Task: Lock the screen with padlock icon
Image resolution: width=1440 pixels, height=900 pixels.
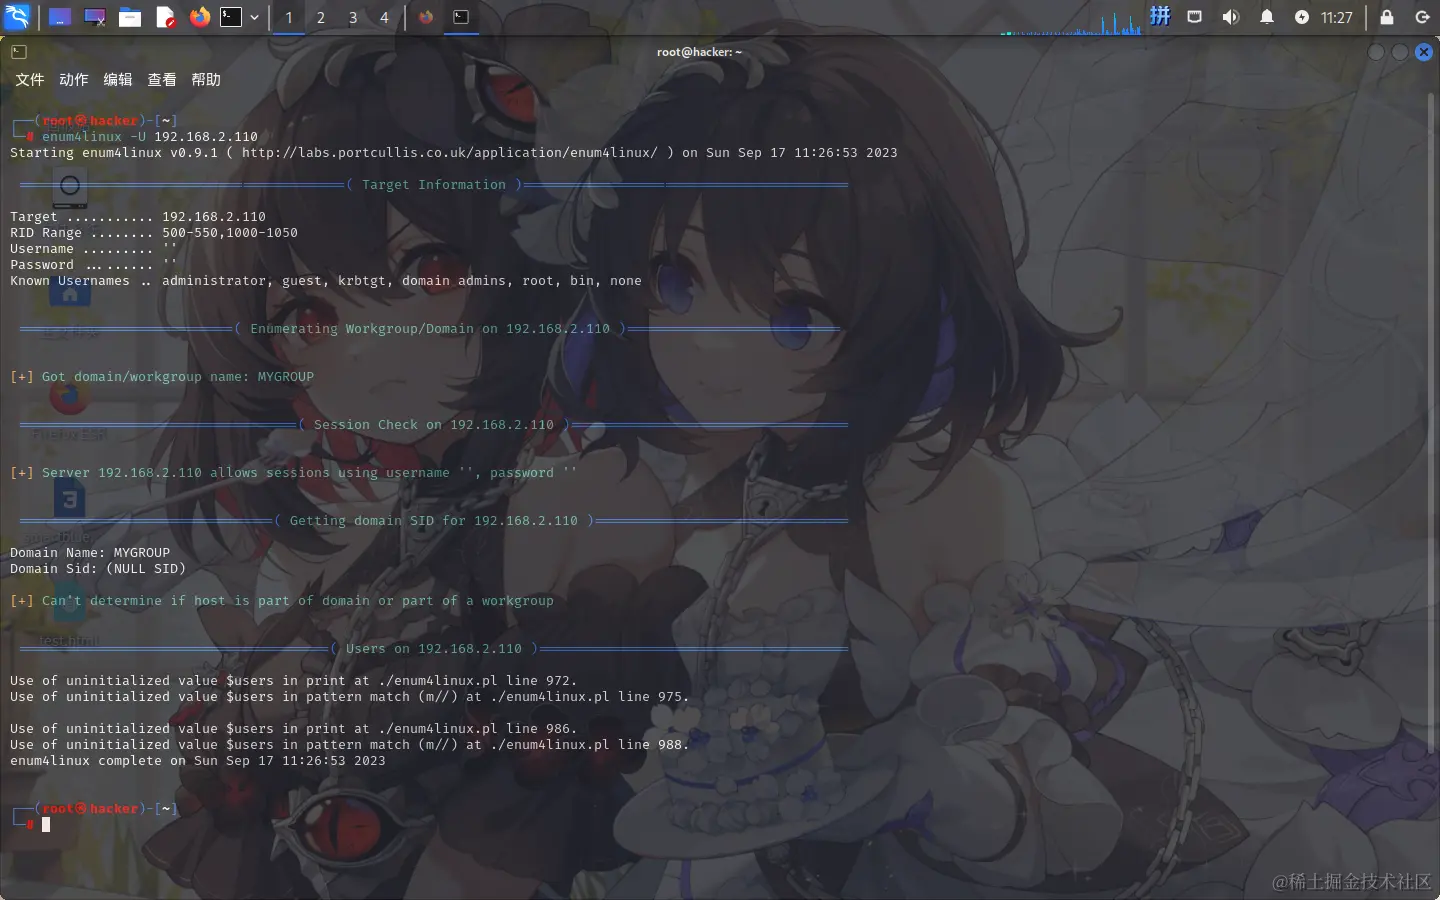Action: tap(1387, 17)
